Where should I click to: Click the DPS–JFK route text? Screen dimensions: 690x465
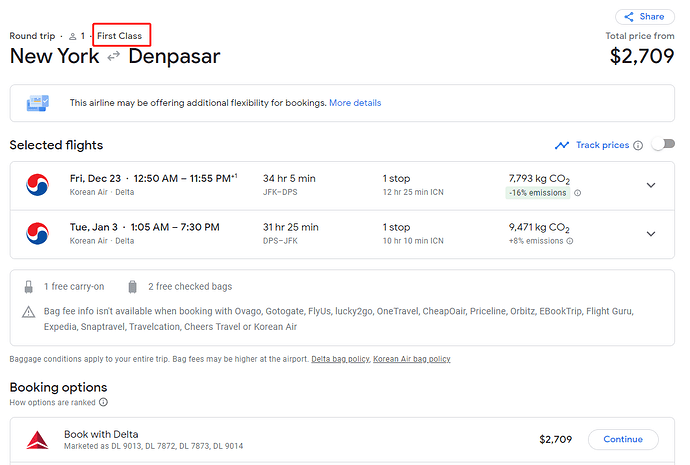(280, 241)
